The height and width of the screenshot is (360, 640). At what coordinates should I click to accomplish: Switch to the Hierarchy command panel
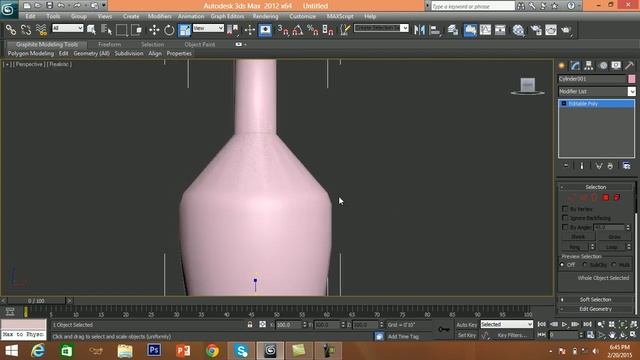point(589,65)
